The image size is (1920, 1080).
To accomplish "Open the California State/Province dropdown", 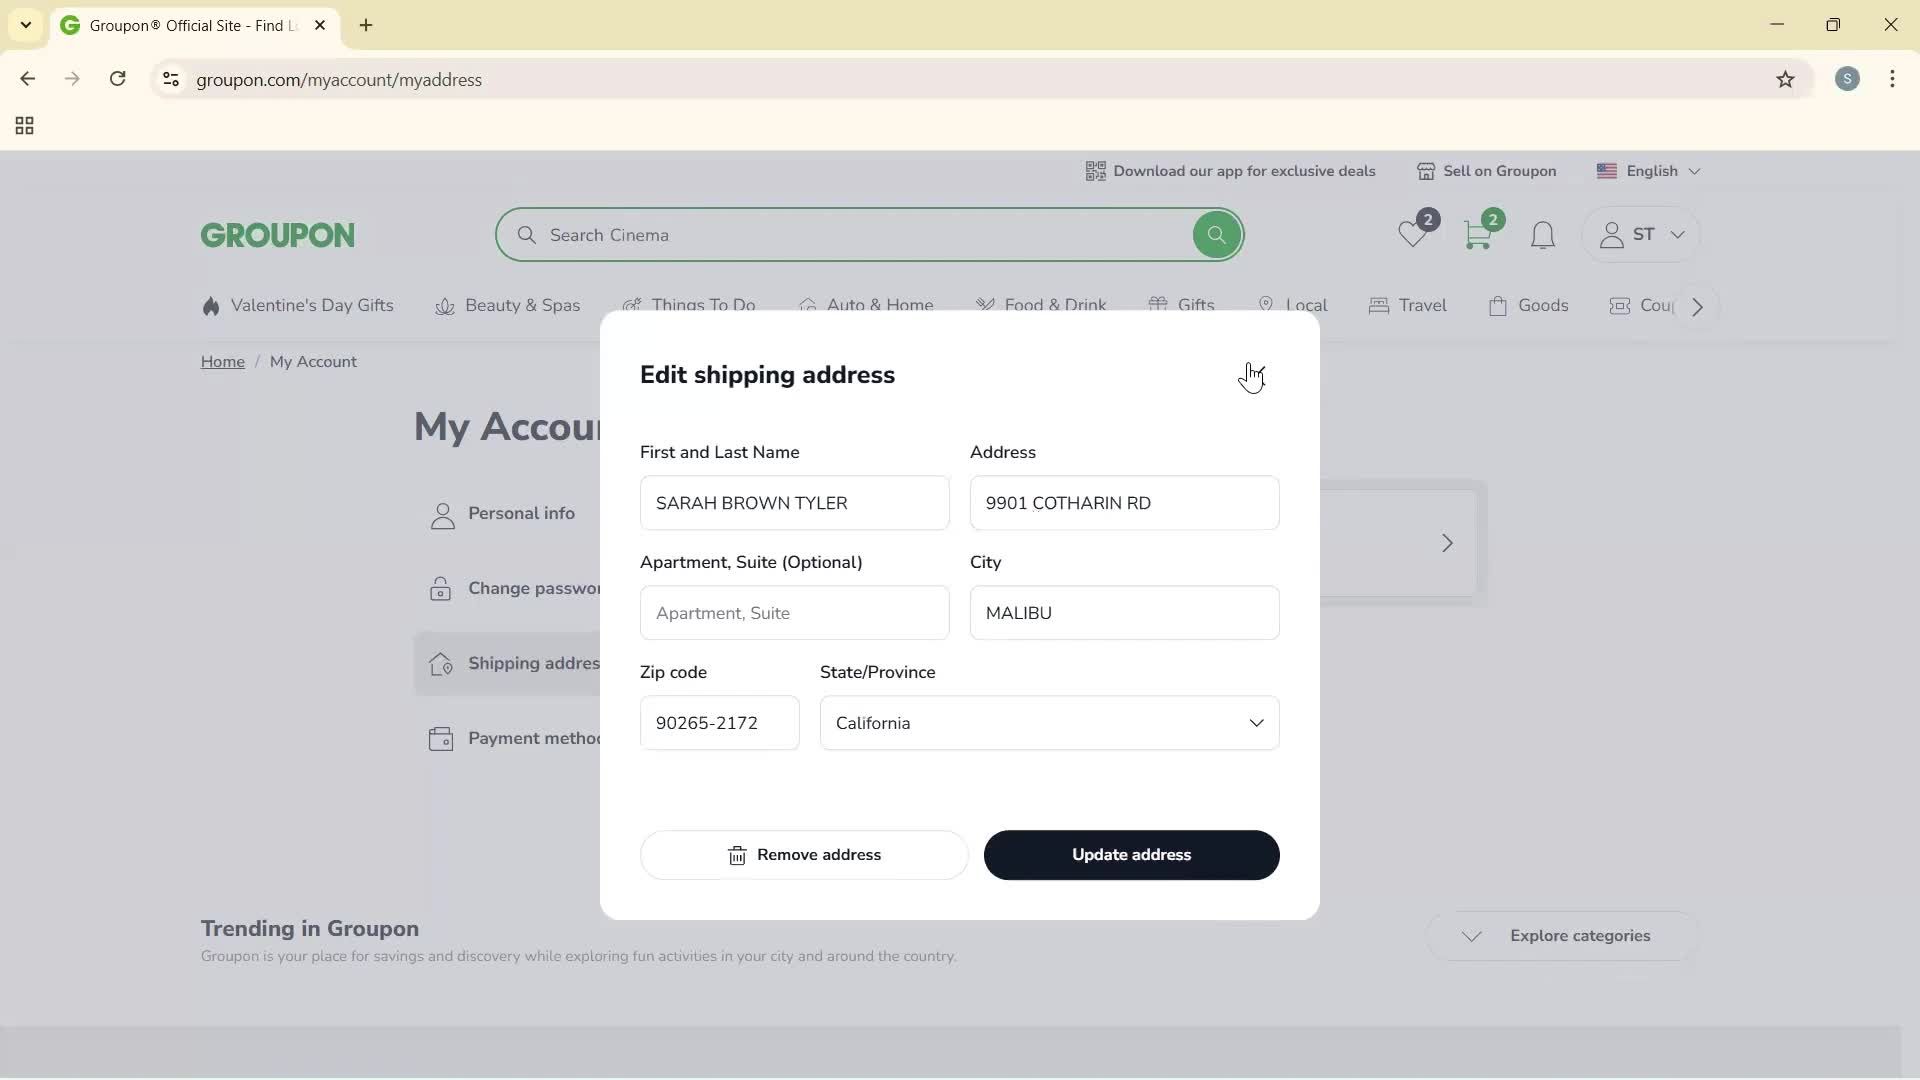I will tap(1257, 723).
